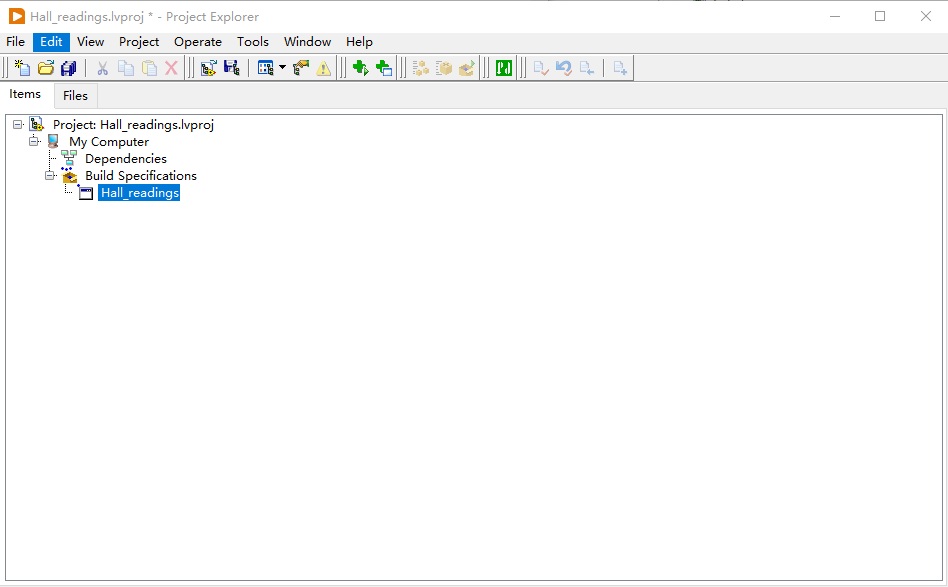The image size is (948, 587).
Task: Click the document with plus icon
Action: [x=620, y=68]
